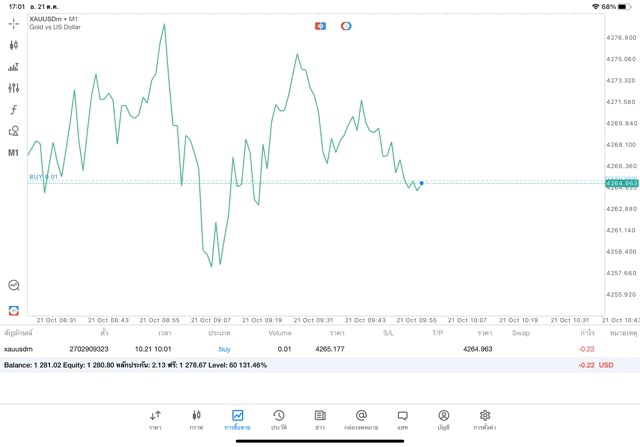Select the crosshair cursor tool
Image resolution: width=640 pixels, height=447 pixels.
point(14,23)
